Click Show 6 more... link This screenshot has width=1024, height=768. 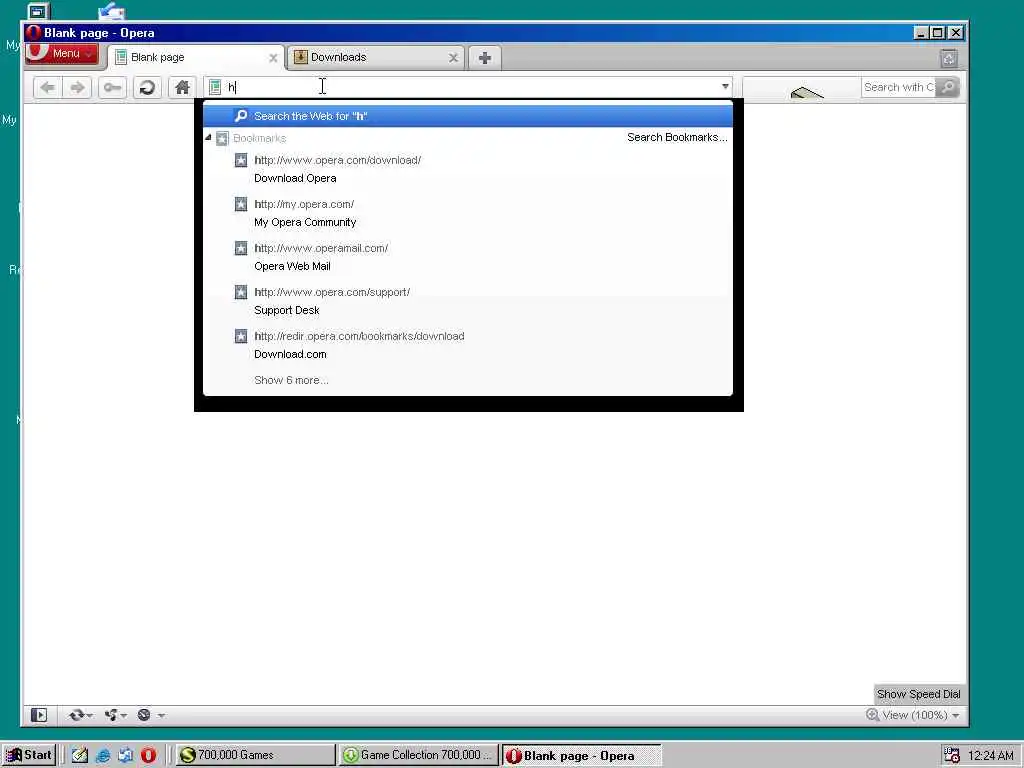(x=291, y=380)
